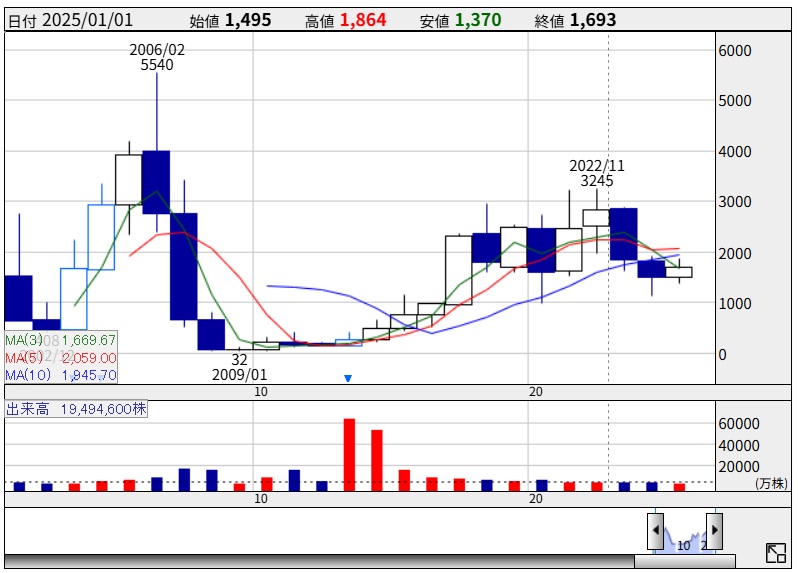Click the 安値 low price value 1,370
This screenshot has width=798, height=573.
pos(478,20)
